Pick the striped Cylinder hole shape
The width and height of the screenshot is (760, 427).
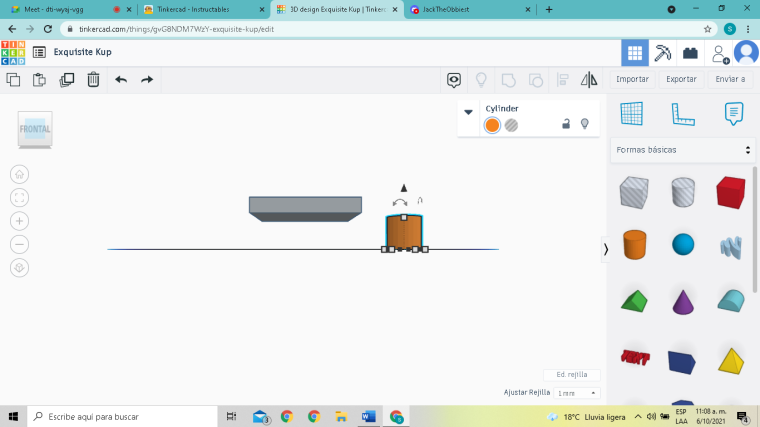click(x=683, y=192)
